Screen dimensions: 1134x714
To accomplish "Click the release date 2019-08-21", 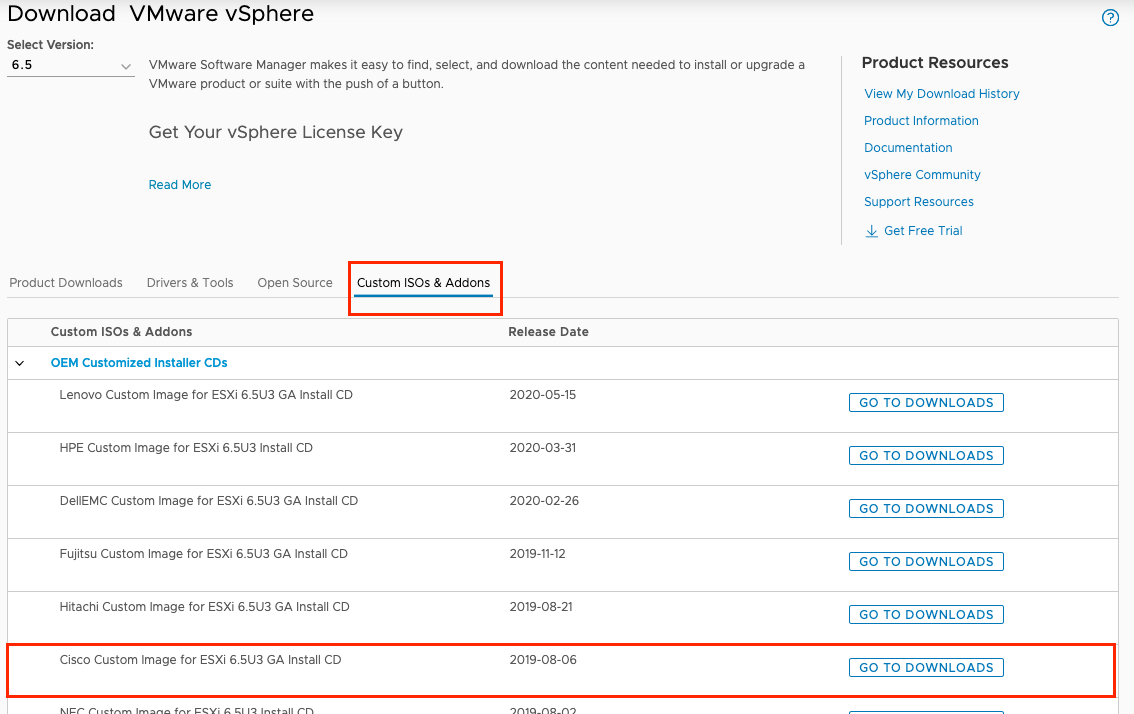I will (x=541, y=607).
